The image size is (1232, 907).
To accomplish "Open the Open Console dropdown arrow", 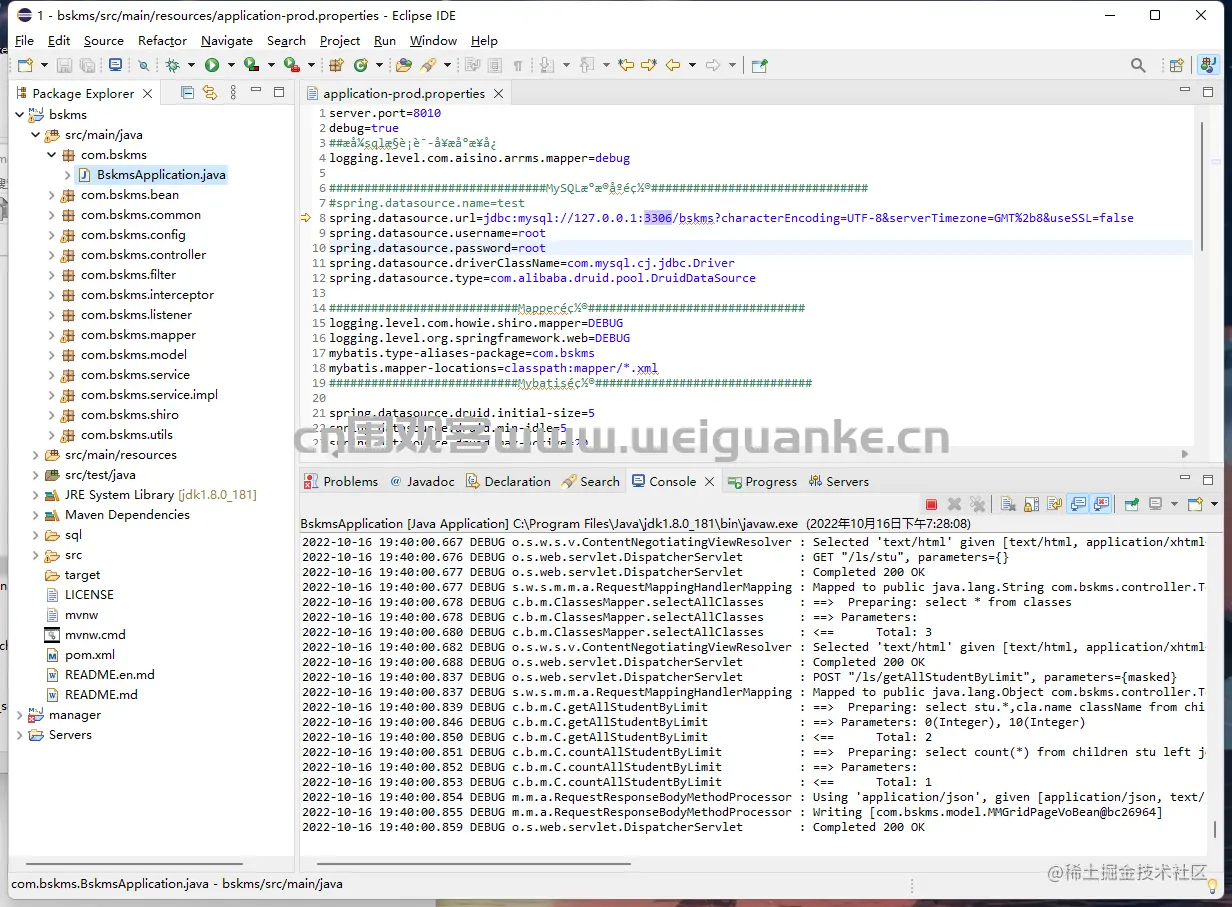I will click(1214, 504).
